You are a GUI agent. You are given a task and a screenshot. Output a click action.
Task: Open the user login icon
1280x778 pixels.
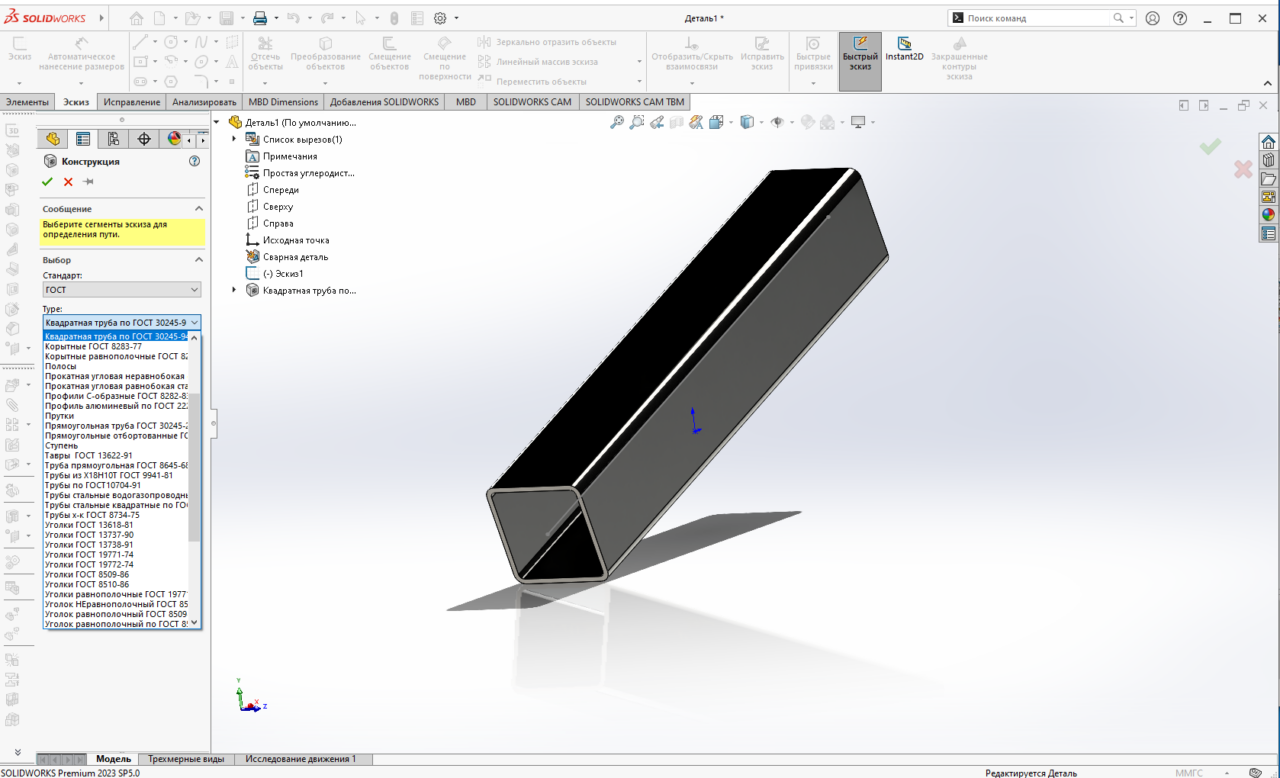pos(1153,18)
